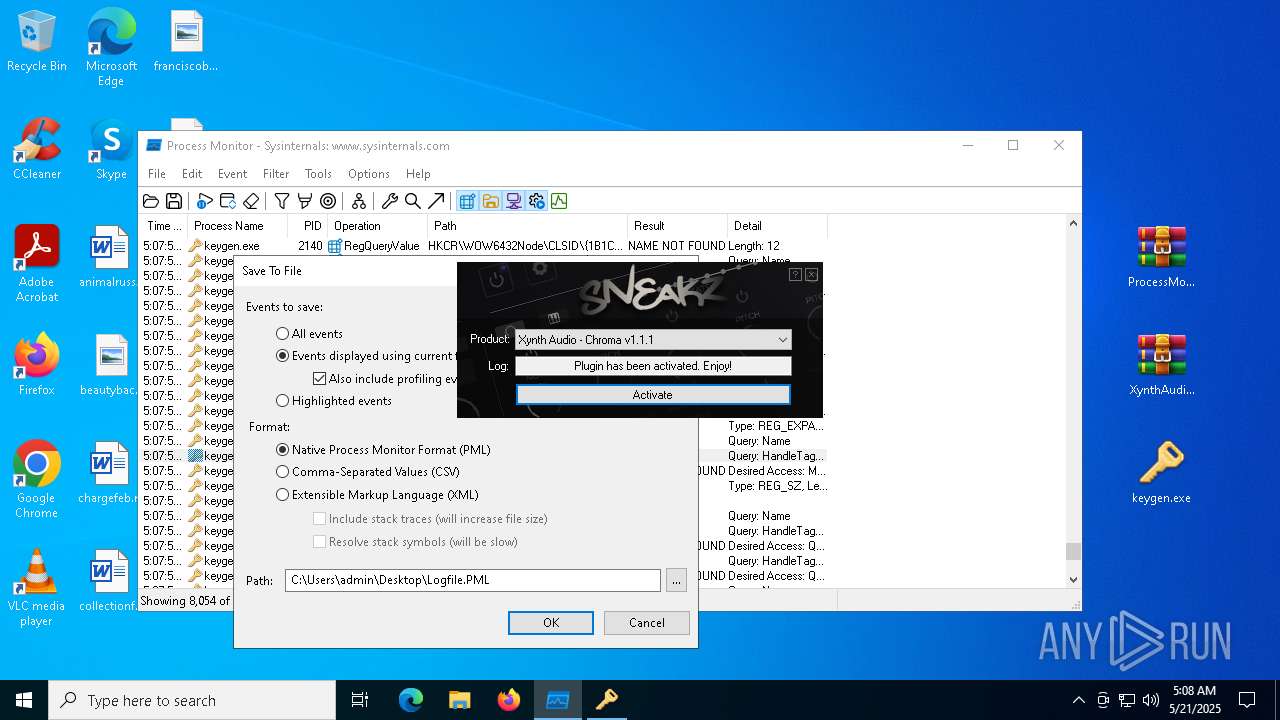Image resolution: width=1280 pixels, height=720 pixels.
Task: Click the help question mark in Sneakz keygen
Action: (795, 274)
